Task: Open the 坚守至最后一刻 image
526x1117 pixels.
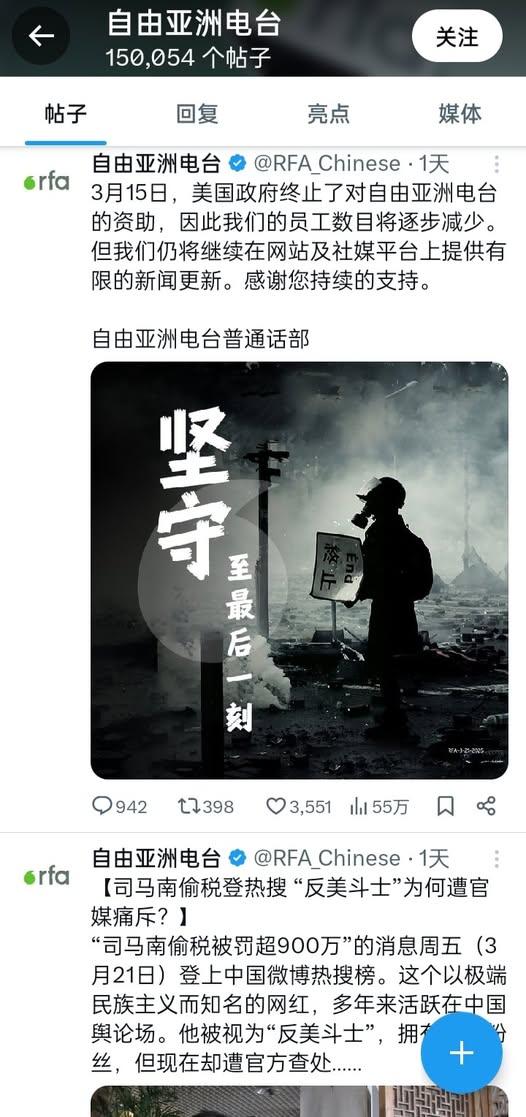Action: tap(299, 570)
